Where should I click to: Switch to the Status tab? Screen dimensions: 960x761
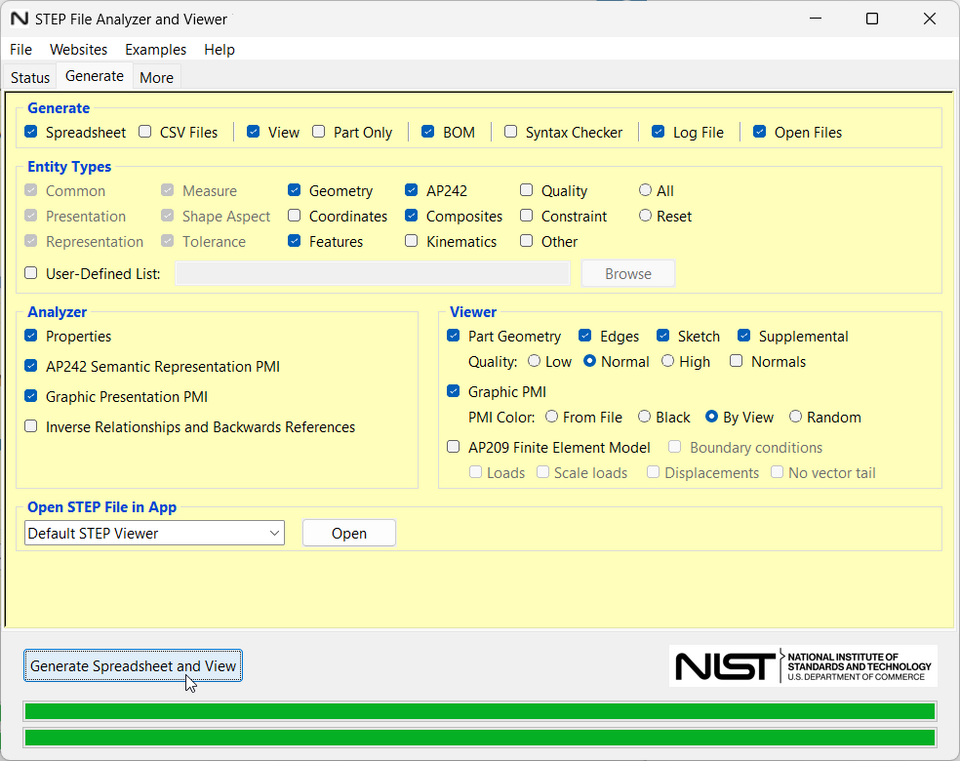[29, 77]
